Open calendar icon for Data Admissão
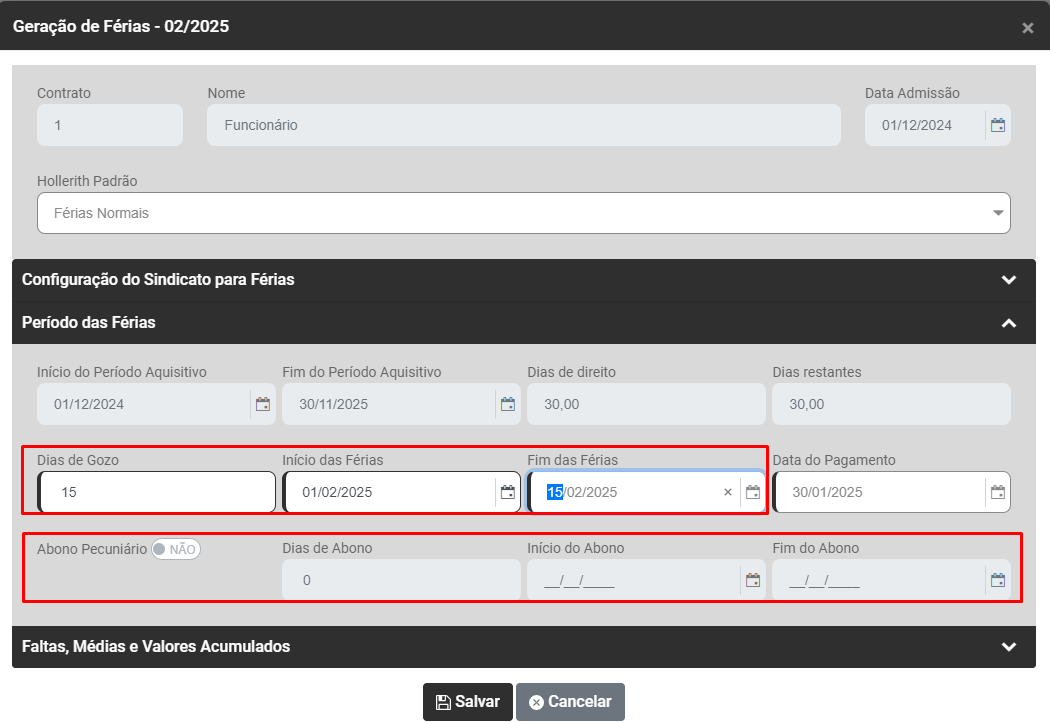The width and height of the screenshot is (1050, 722). pos(997,125)
